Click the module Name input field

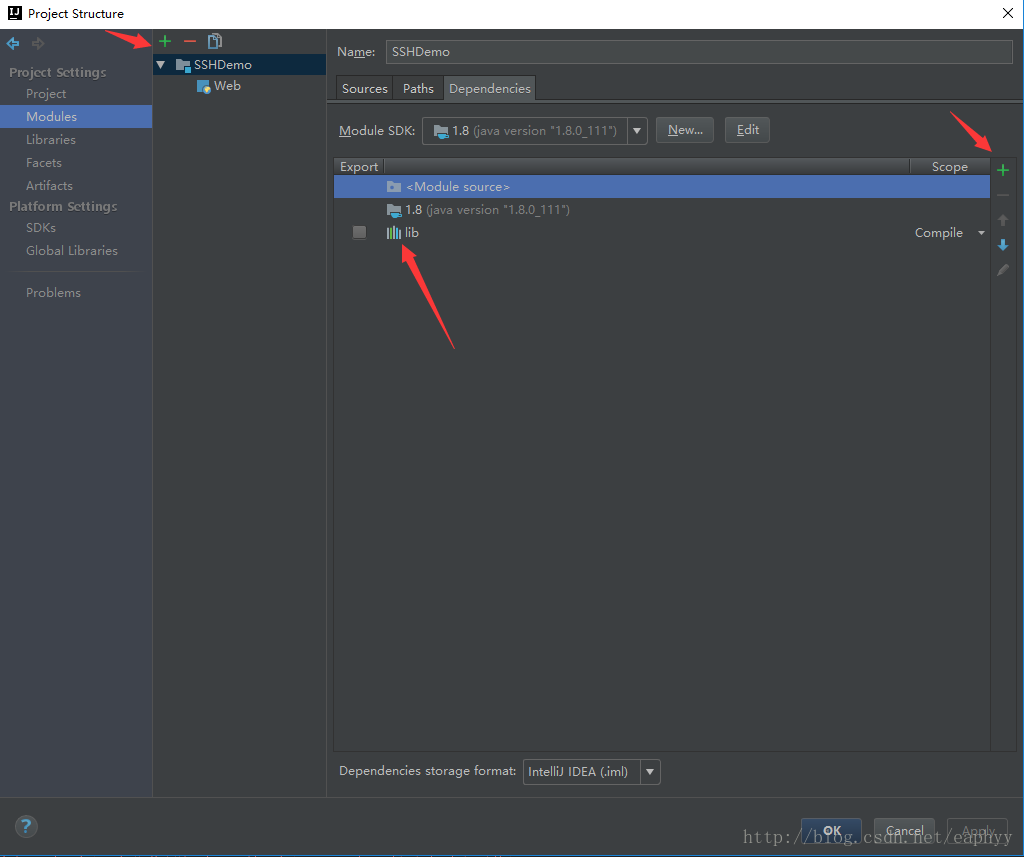[699, 52]
